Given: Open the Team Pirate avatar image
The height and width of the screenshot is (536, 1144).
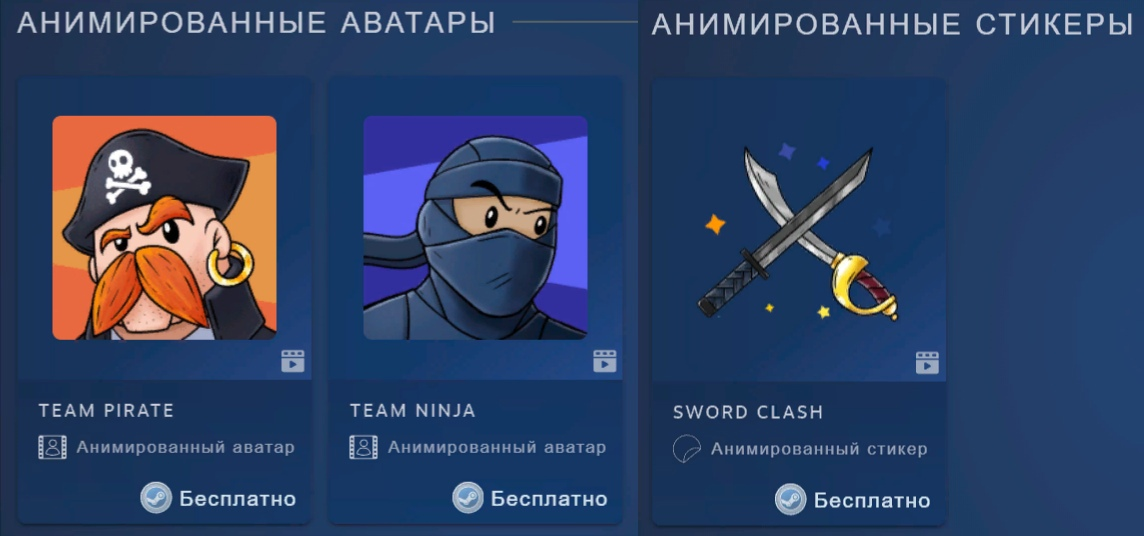Looking at the screenshot, I should pos(164,228).
